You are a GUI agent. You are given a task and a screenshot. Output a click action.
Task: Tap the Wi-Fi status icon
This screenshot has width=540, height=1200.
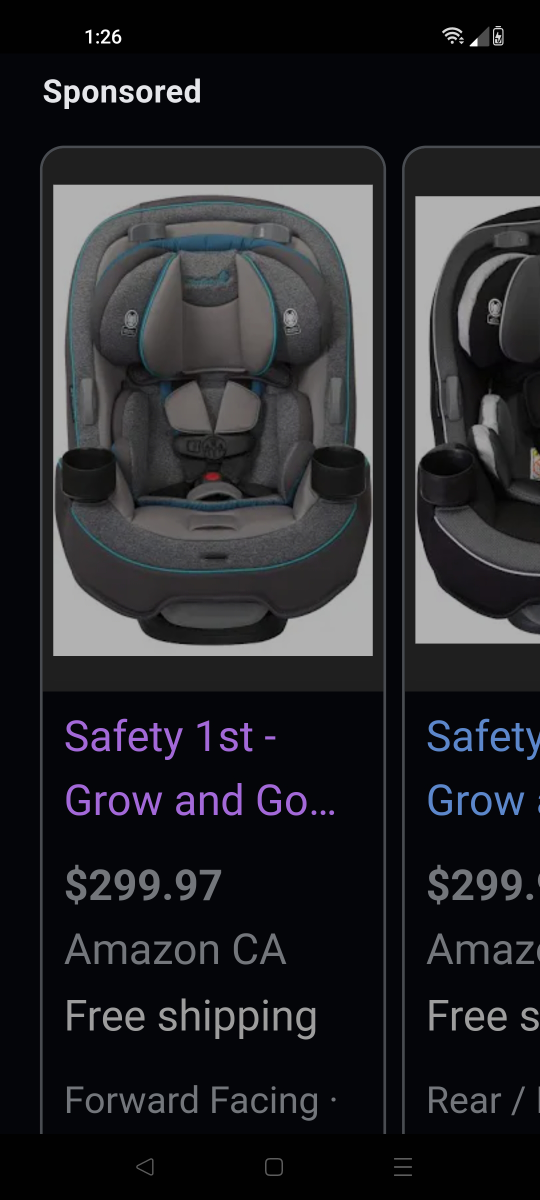click(x=454, y=37)
